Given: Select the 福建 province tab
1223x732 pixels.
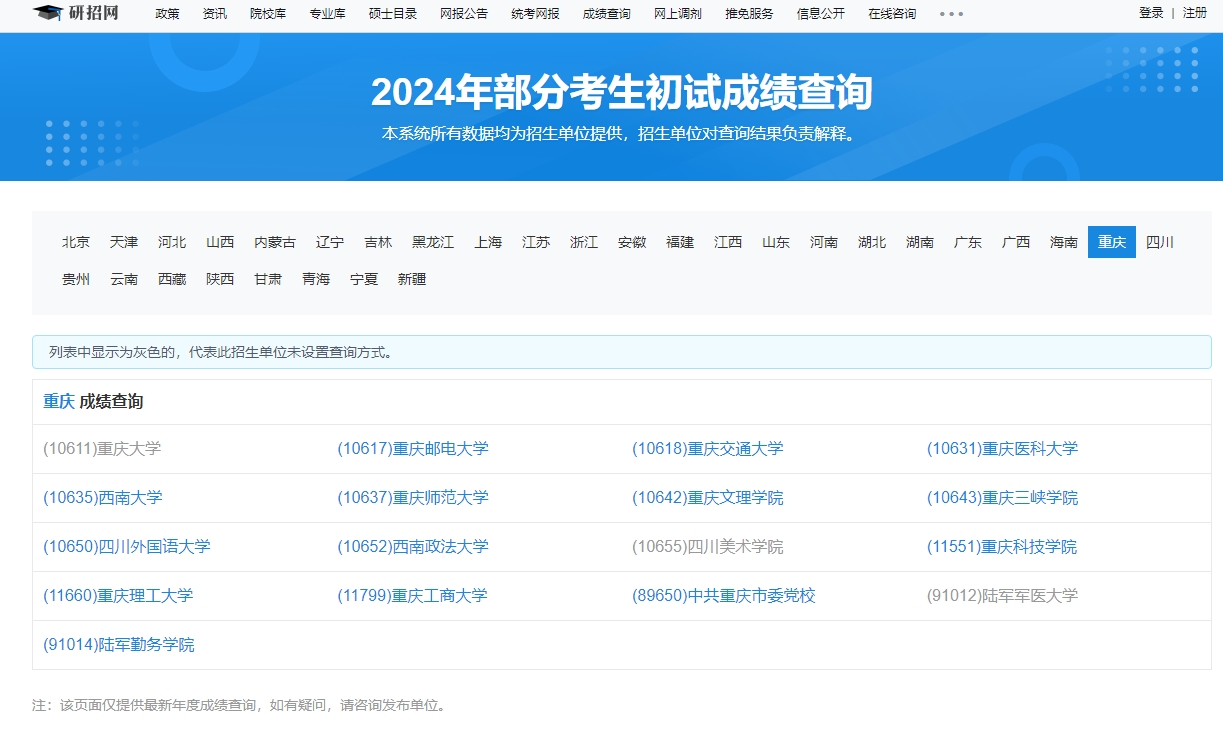Looking at the screenshot, I should 680,242.
